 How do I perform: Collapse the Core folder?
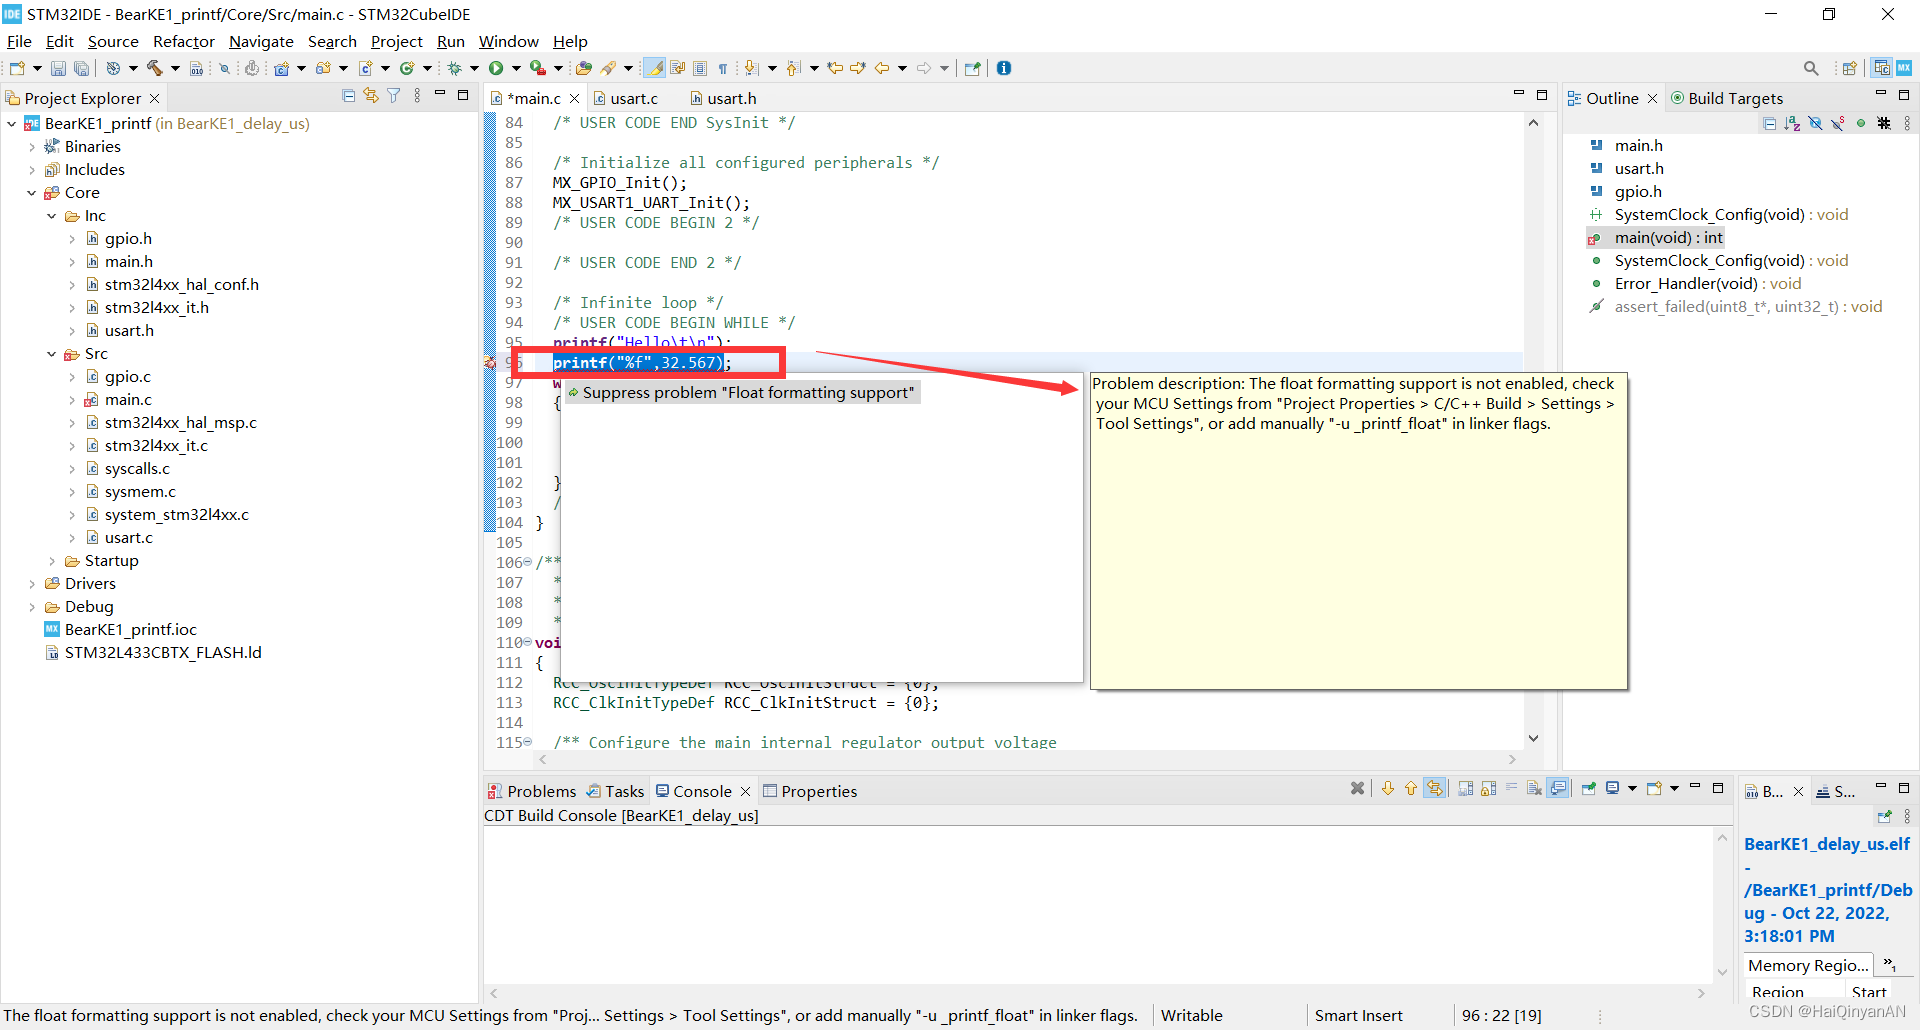pyautogui.click(x=31, y=193)
